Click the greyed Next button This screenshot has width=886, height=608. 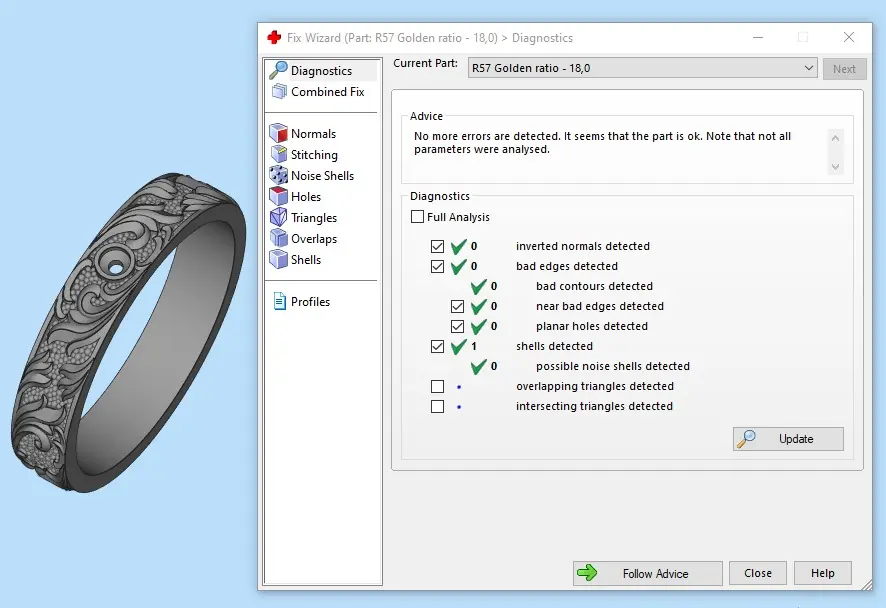point(844,69)
